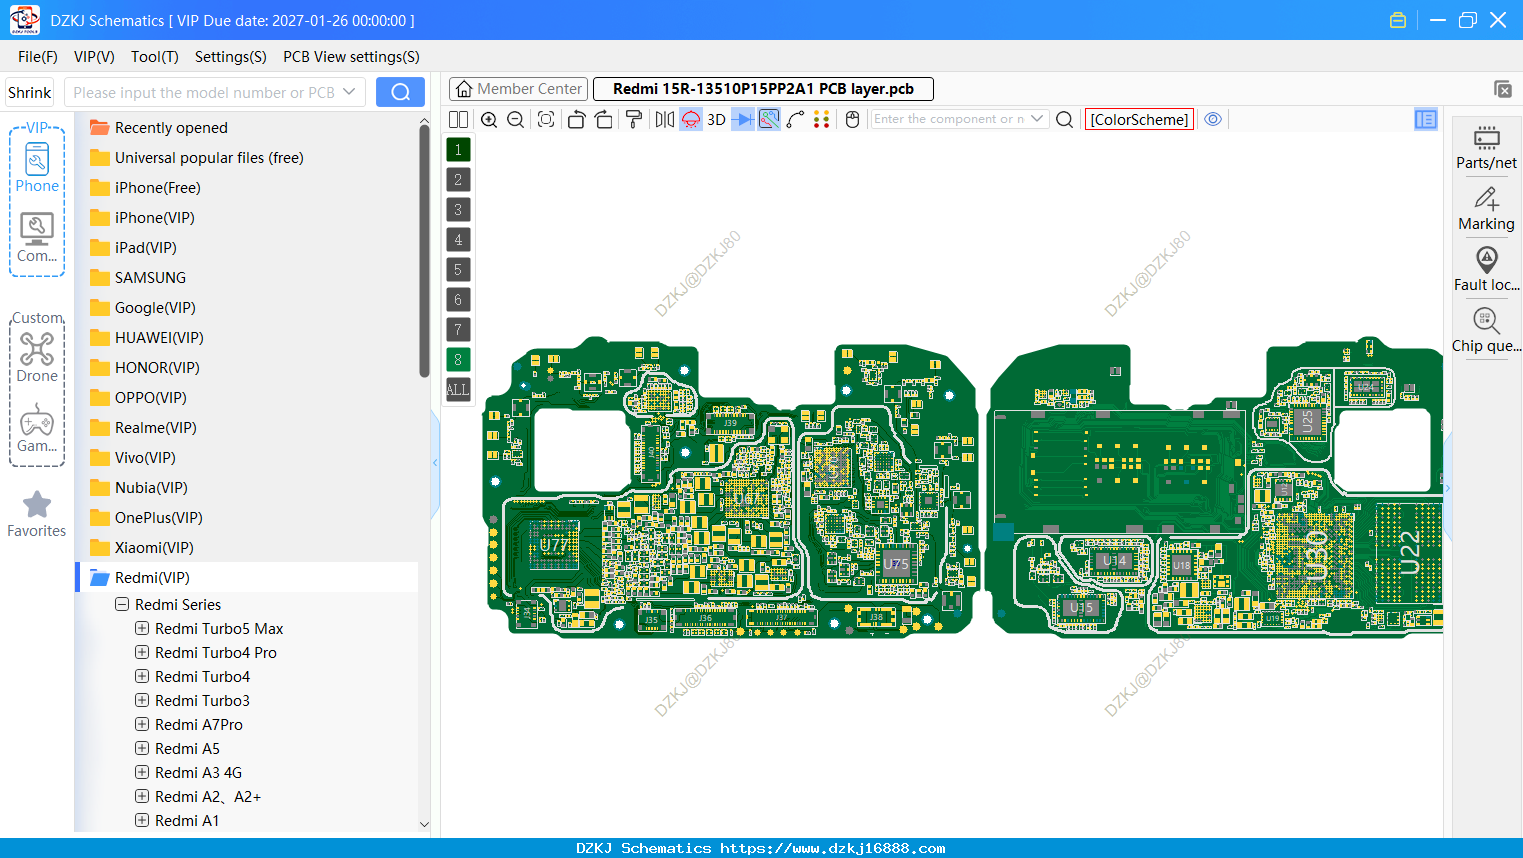Select the Computer category icon

[x=37, y=237]
